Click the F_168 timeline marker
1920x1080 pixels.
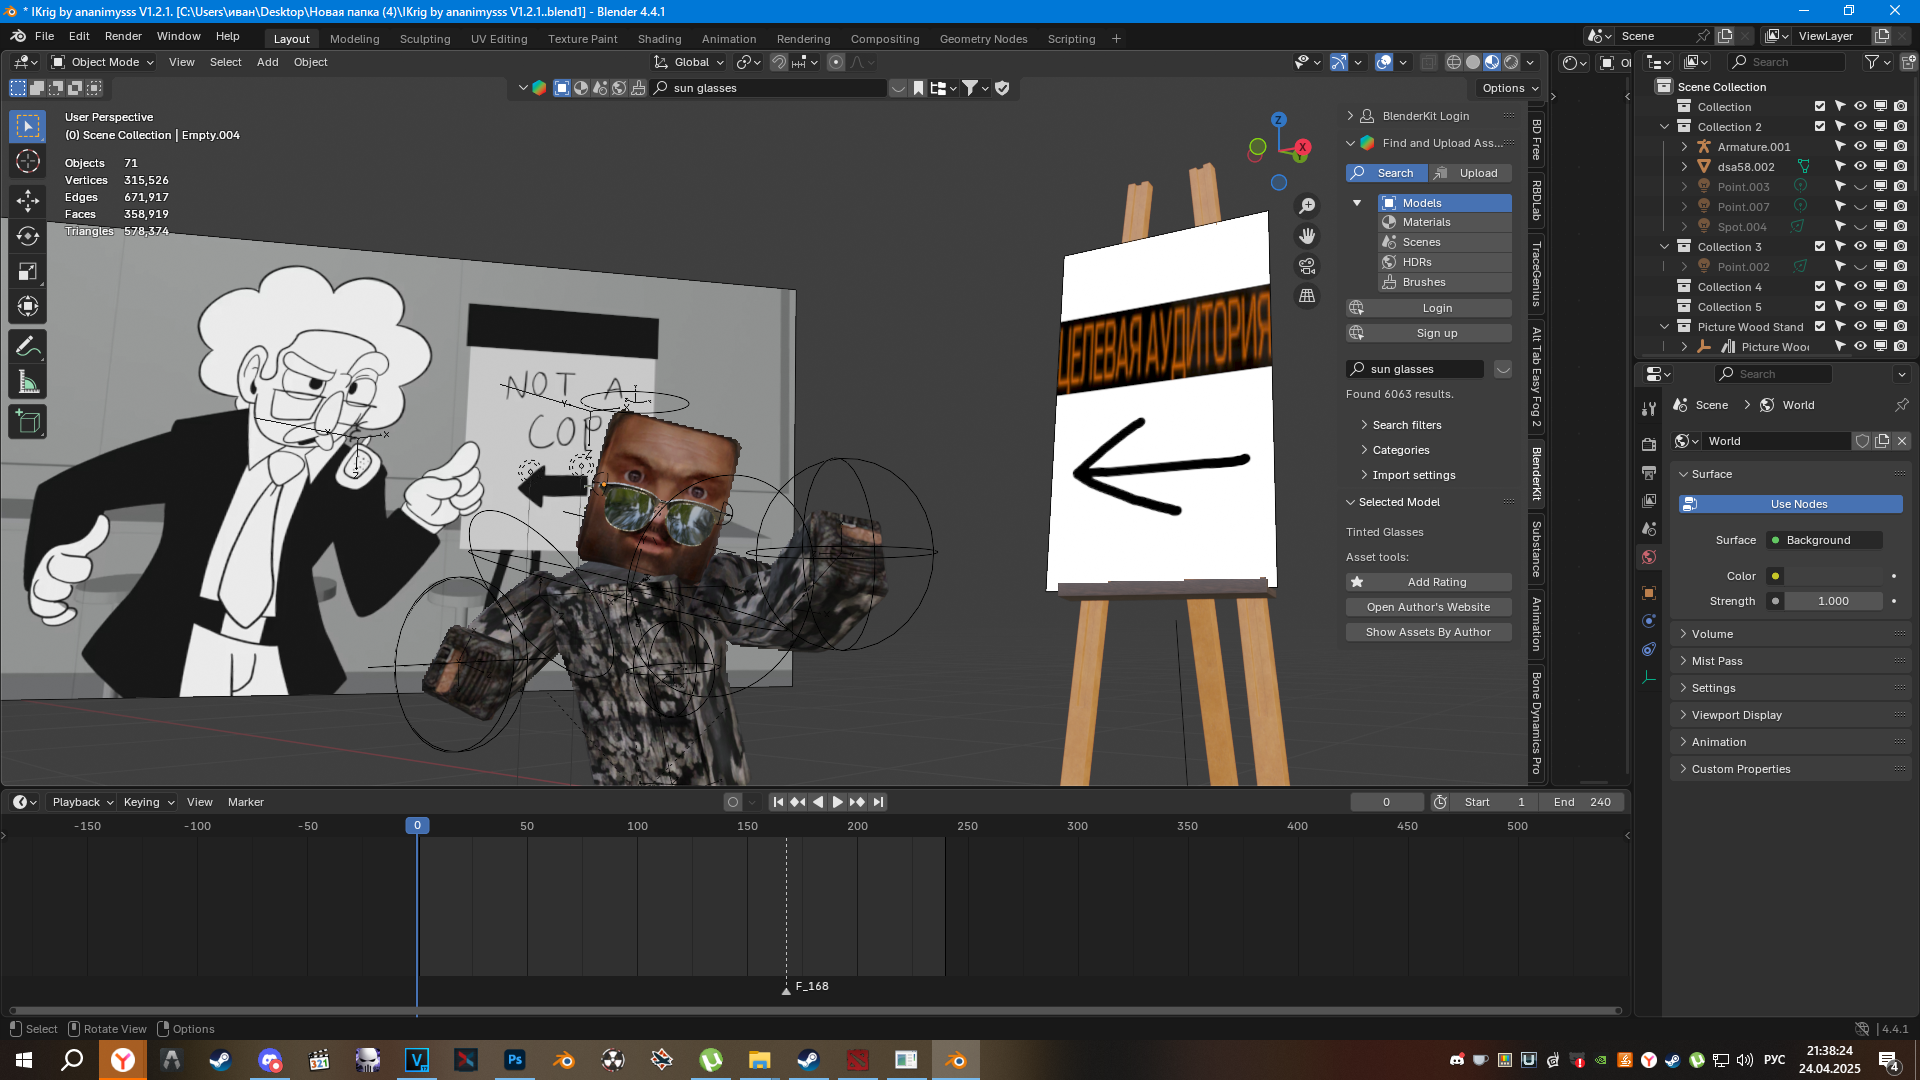(x=787, y=988)
